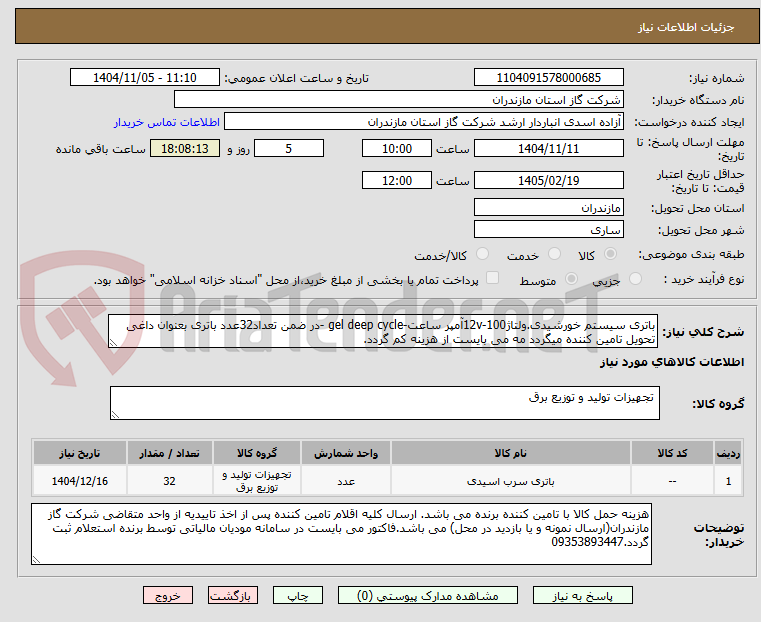Click the چاپ print button

[298, 596]
